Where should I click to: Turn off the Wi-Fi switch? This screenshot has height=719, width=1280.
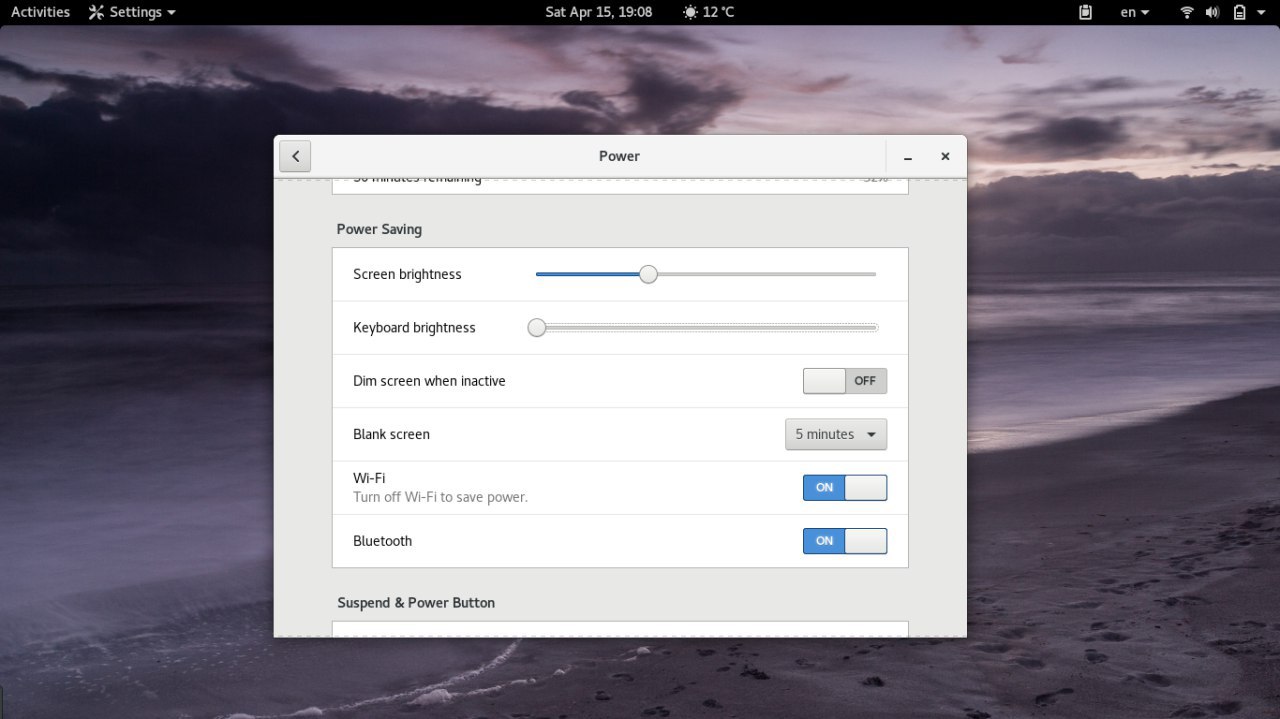click(845, 487)
